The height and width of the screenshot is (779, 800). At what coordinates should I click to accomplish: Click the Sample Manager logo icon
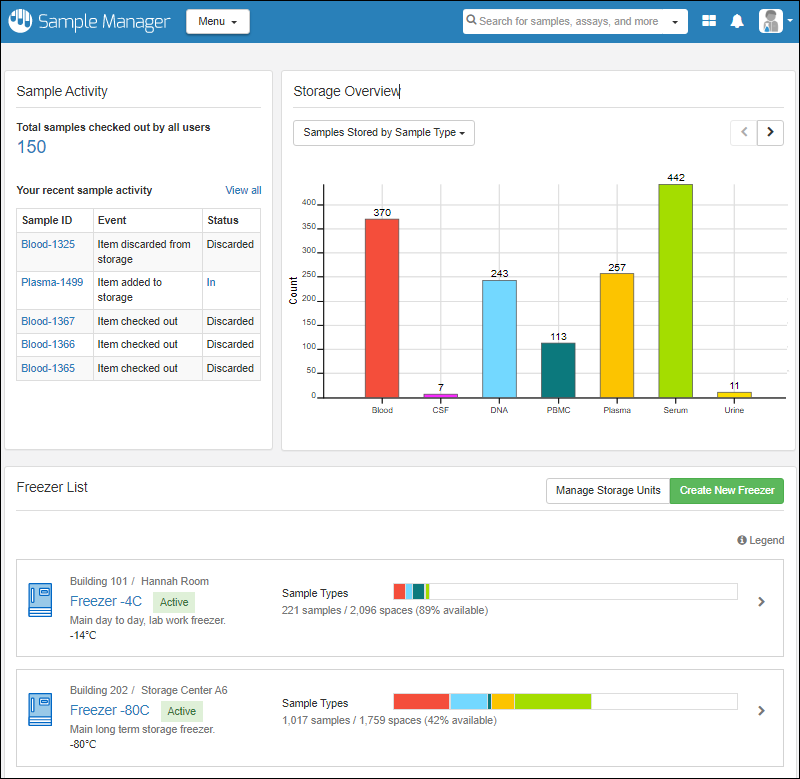[20, 21]
